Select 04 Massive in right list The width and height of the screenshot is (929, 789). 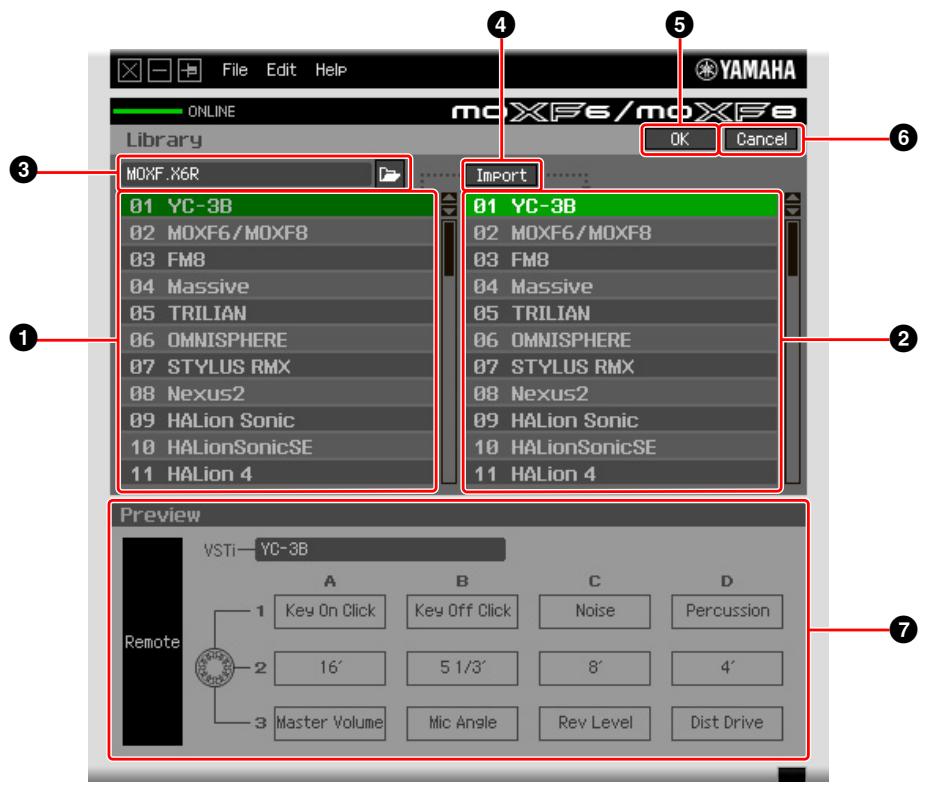point(622,286)
